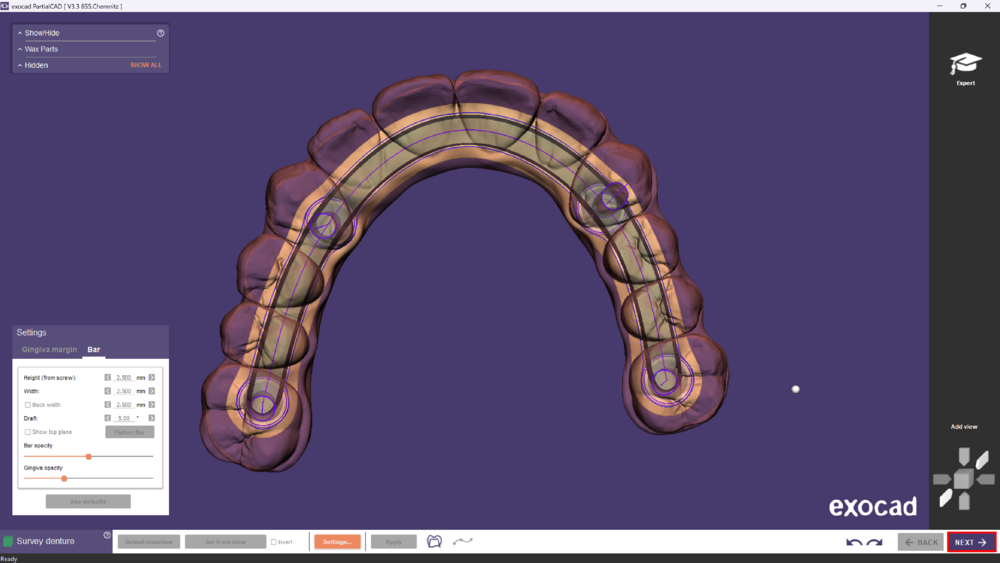
Task: Click the Survey denture step label
Action: 45,541
